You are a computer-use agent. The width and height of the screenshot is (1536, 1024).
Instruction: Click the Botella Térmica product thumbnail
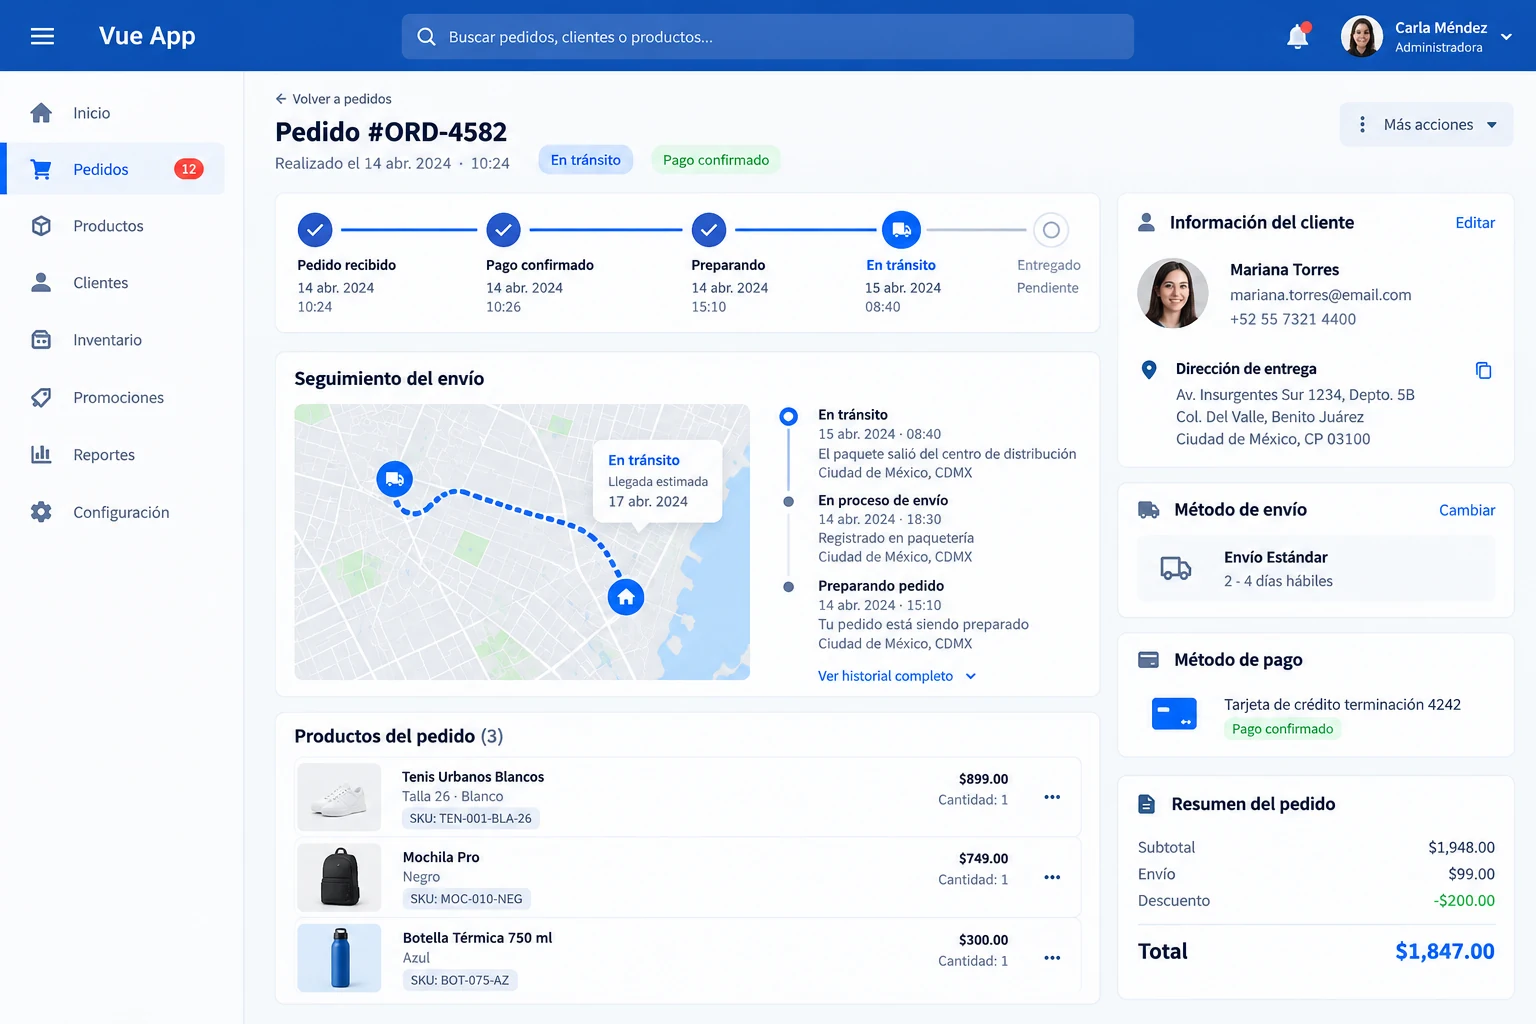point(339,958)
